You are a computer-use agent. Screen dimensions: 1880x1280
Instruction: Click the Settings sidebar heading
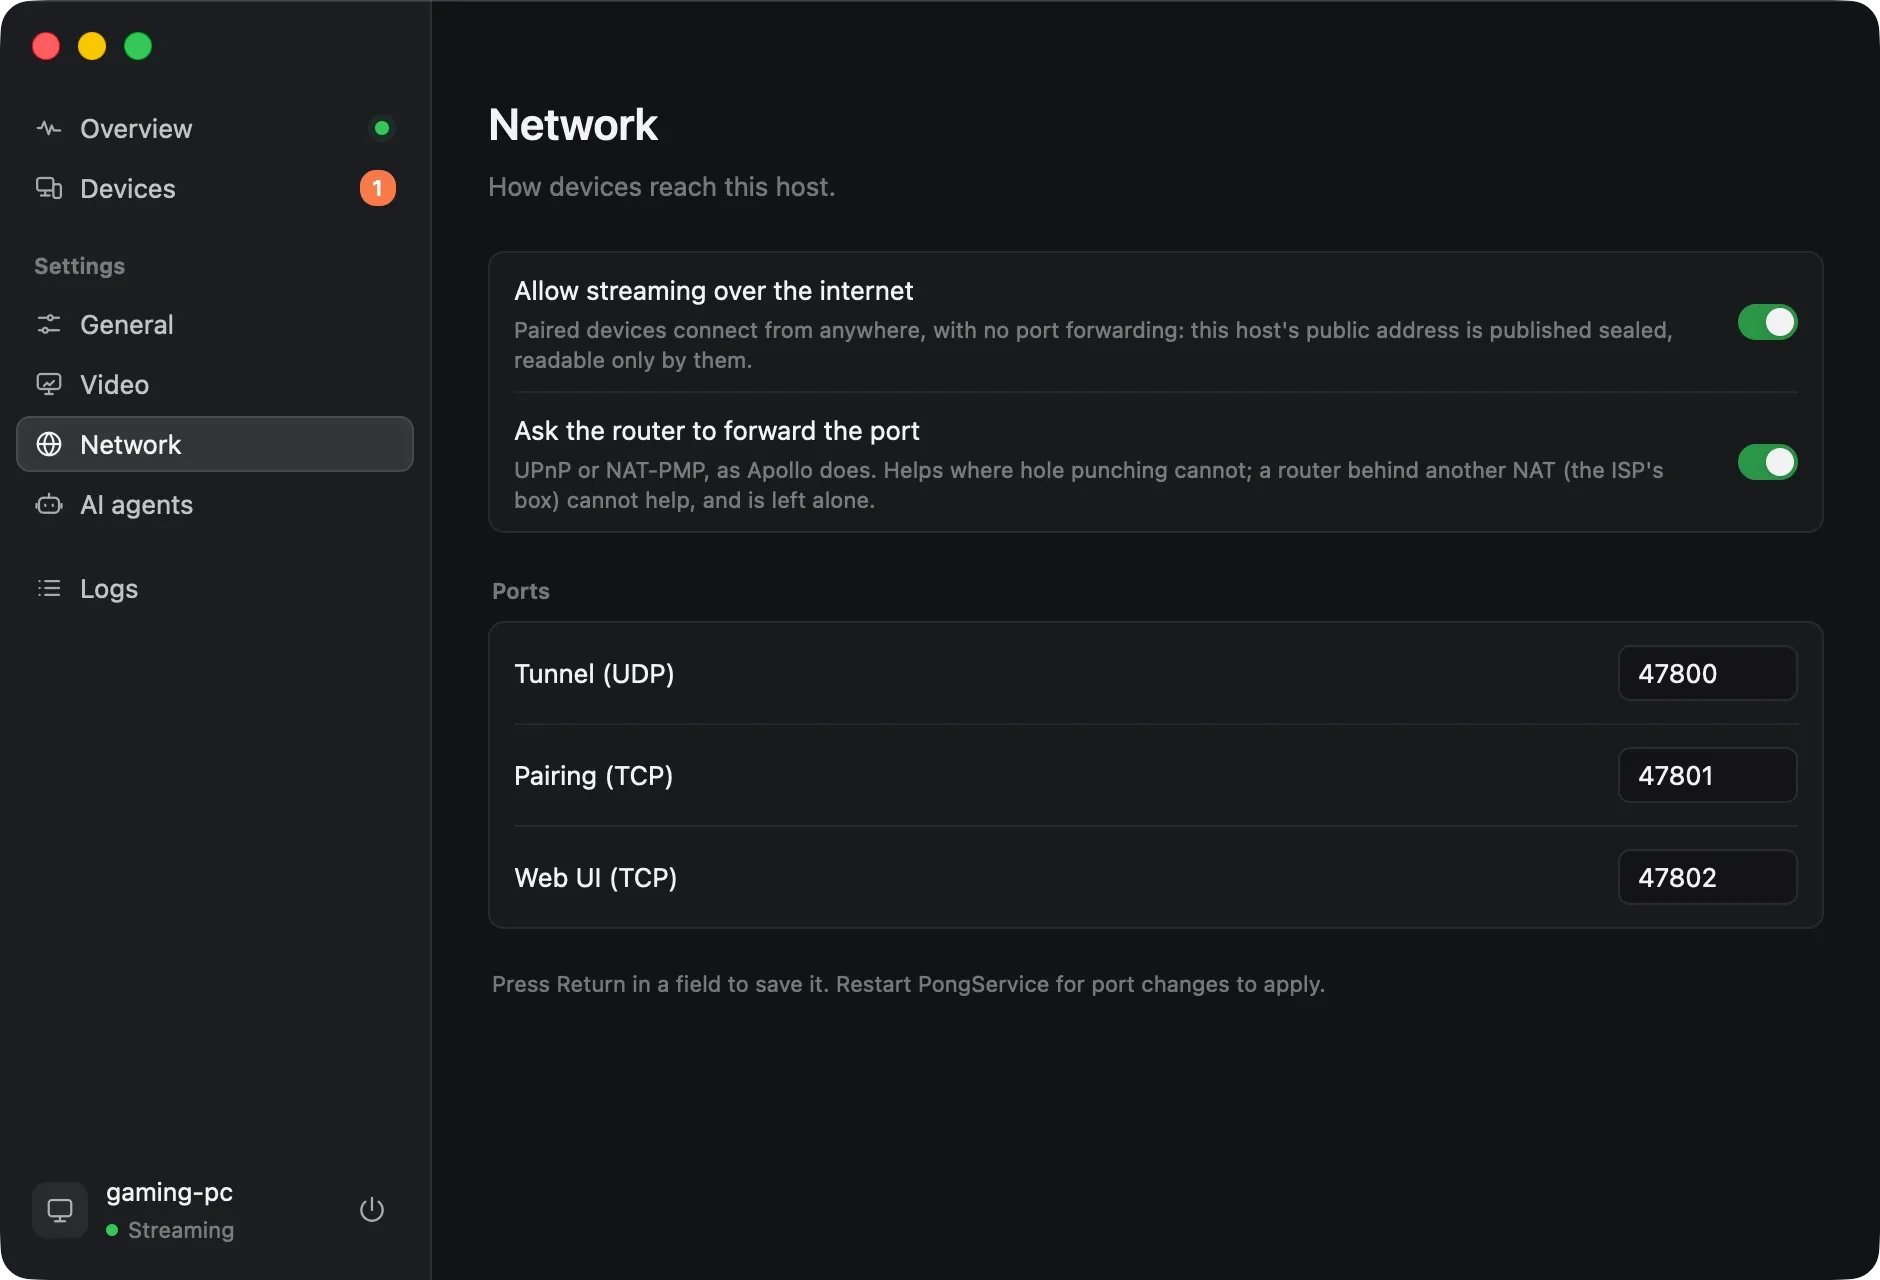(80, 266)
